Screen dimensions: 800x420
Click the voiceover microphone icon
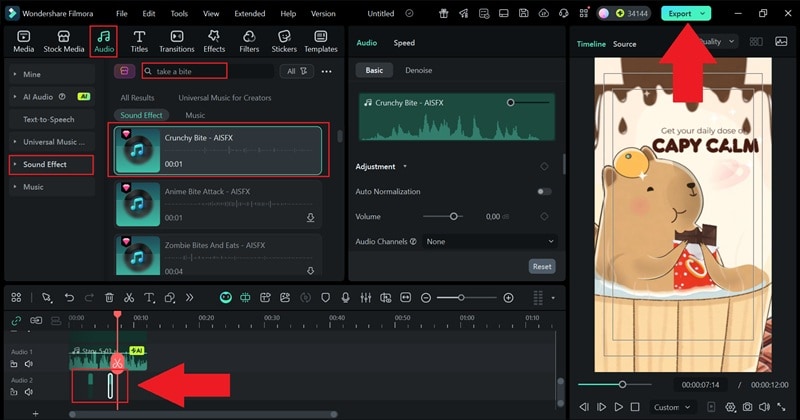click(345, 298)
